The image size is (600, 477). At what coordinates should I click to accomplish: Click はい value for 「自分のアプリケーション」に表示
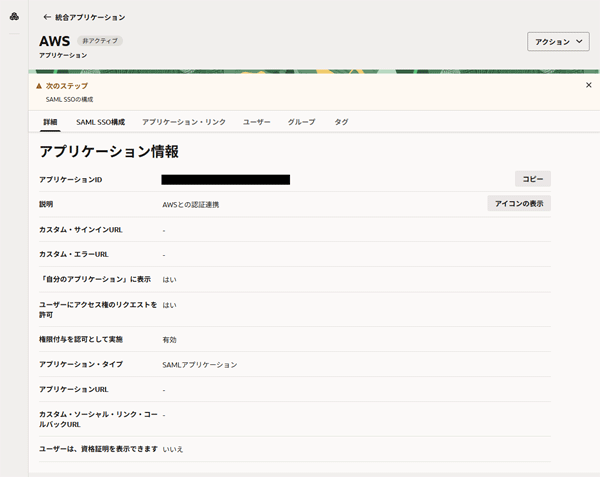(x=170, y=280)
